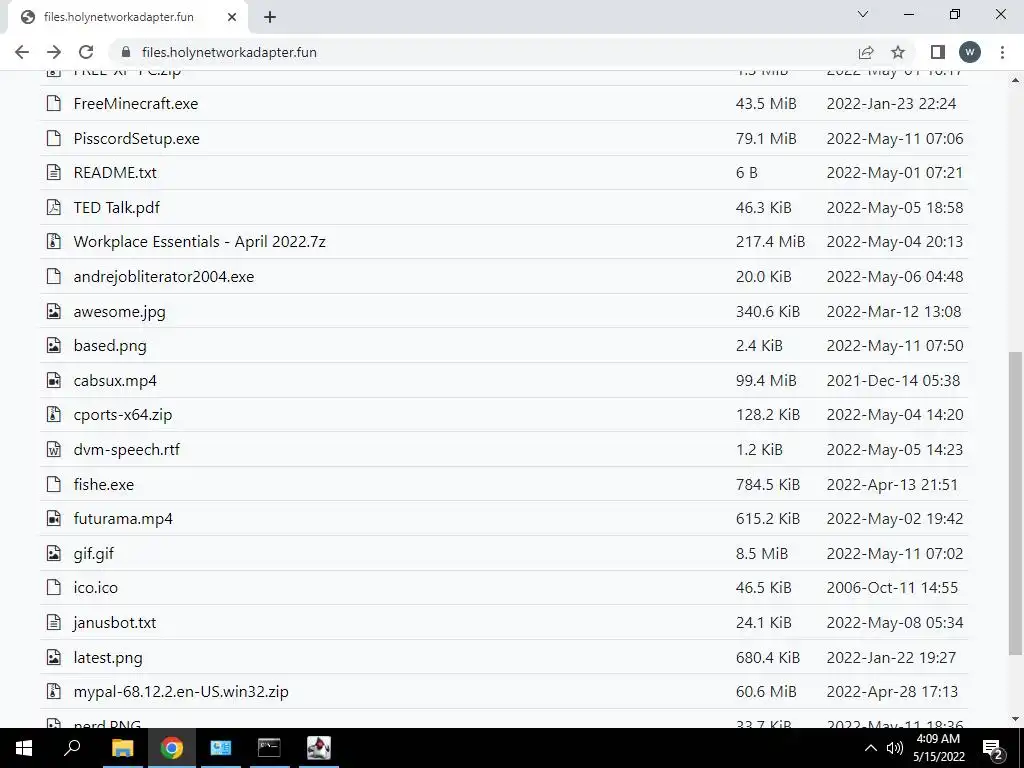
Task: Click the file icon beside PisscordSetup.exe
Action: pyautogui.click(x=54, y=138)
